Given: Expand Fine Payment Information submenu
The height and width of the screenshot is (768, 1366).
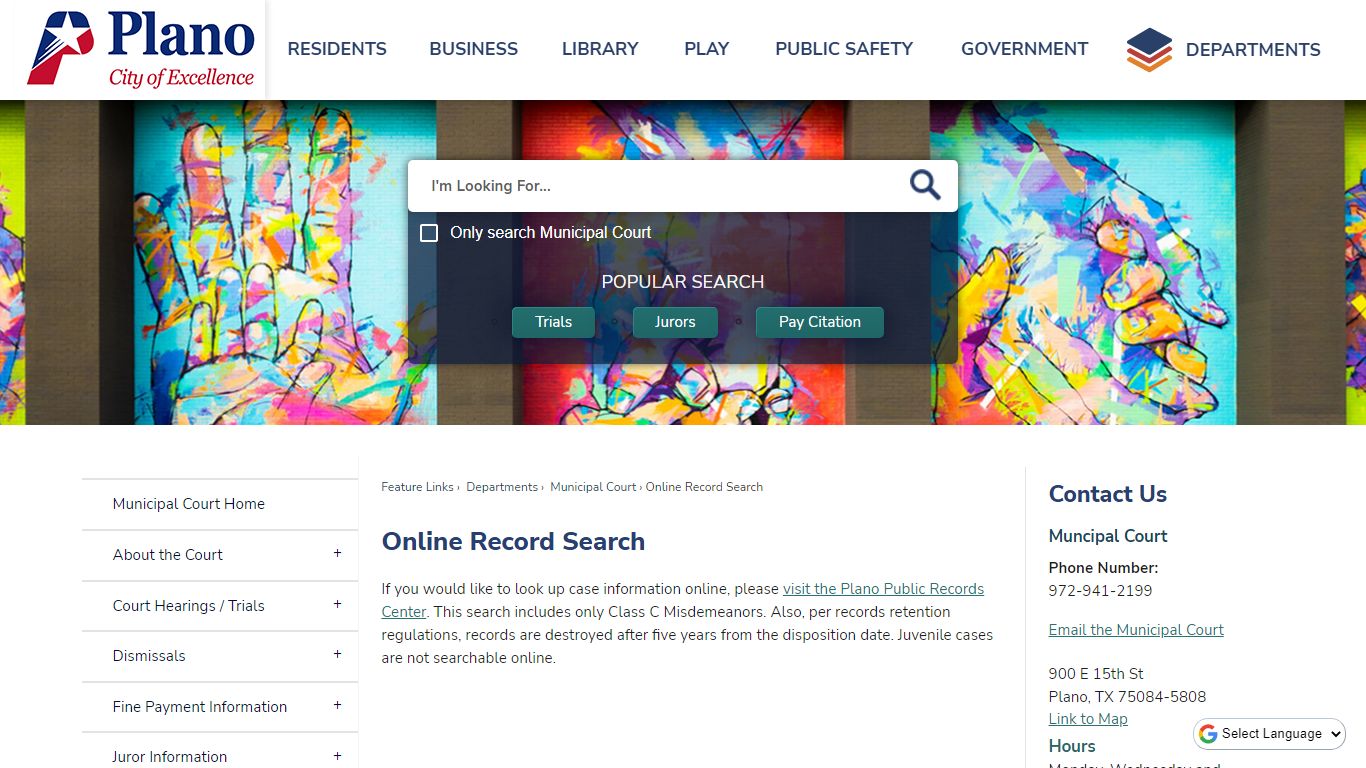Looking at the screenshot, I should [337, 706].
